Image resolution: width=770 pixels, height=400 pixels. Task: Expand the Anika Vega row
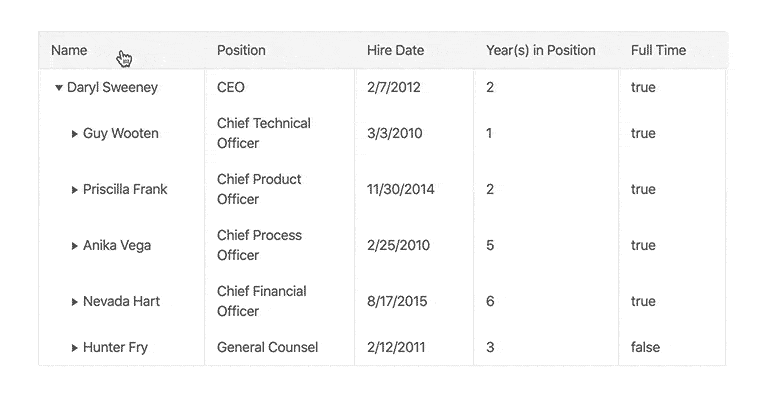pos(75,245)
